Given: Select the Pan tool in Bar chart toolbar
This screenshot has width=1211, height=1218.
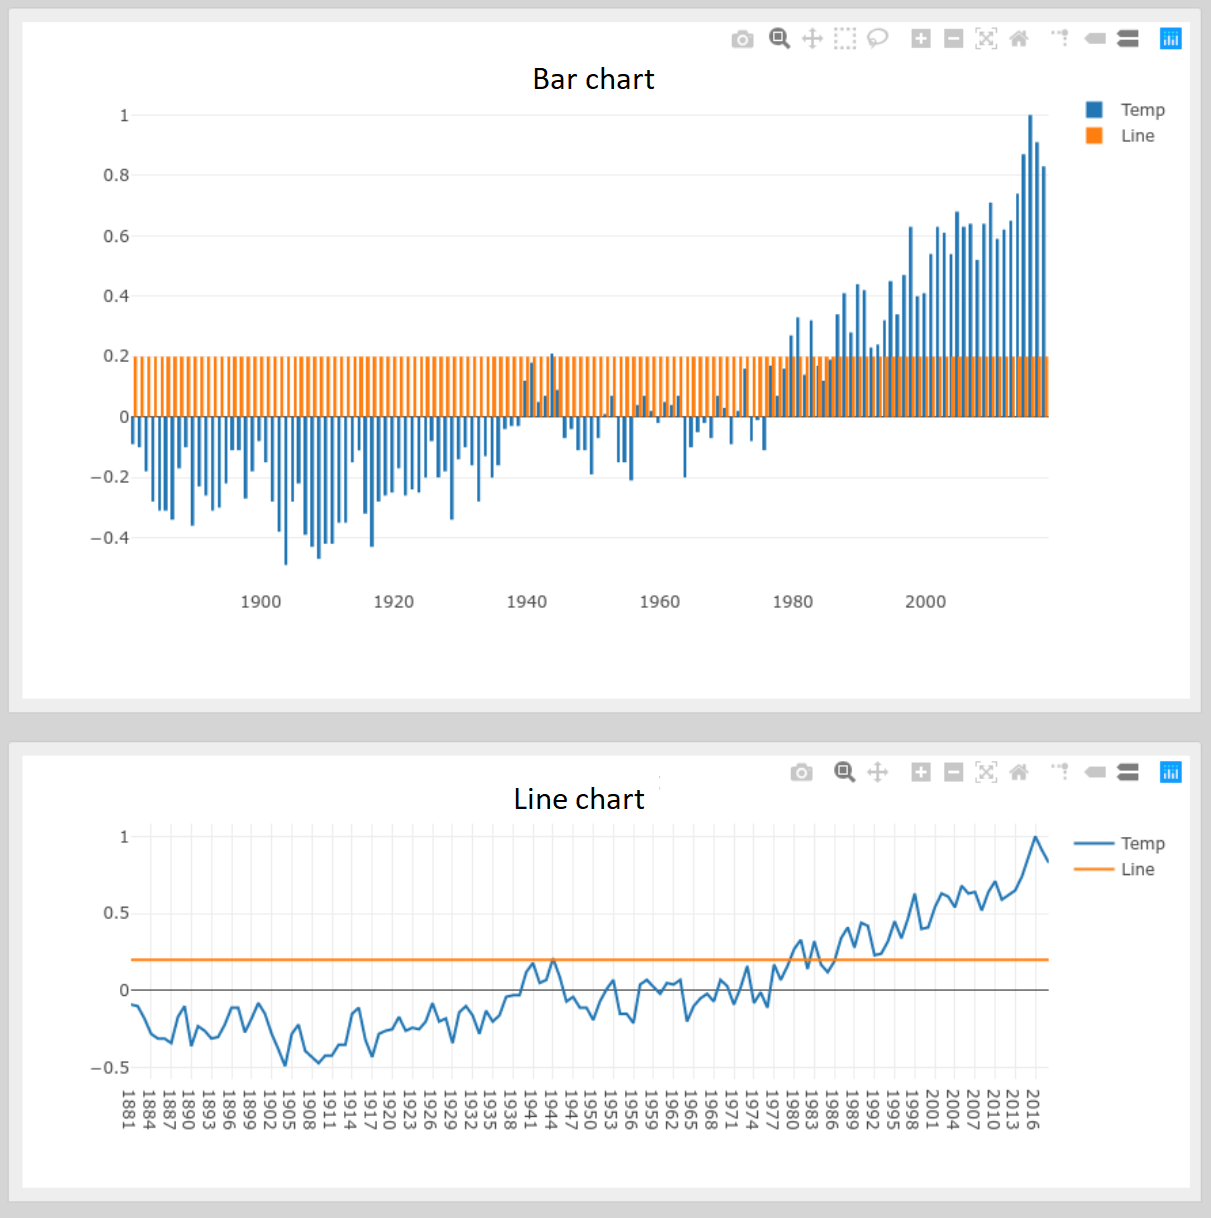Looking at the screenshot, I should pyautogui.click(x=812, y=39).
